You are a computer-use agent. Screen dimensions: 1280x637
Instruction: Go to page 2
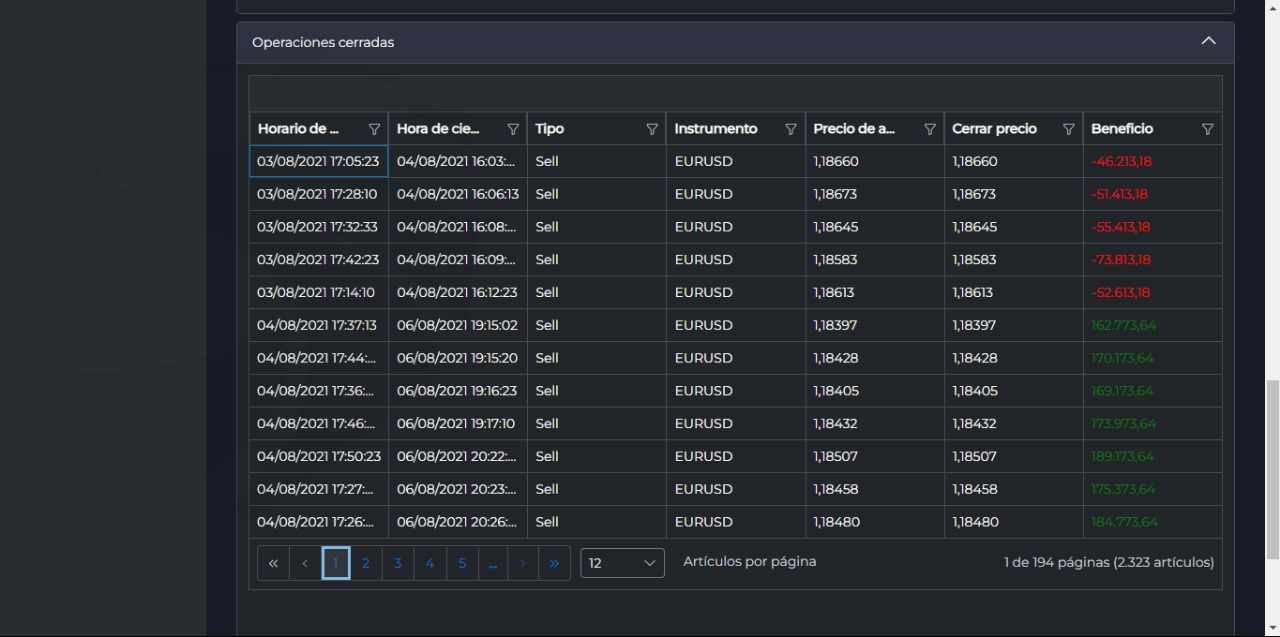(x=366, y=563)
